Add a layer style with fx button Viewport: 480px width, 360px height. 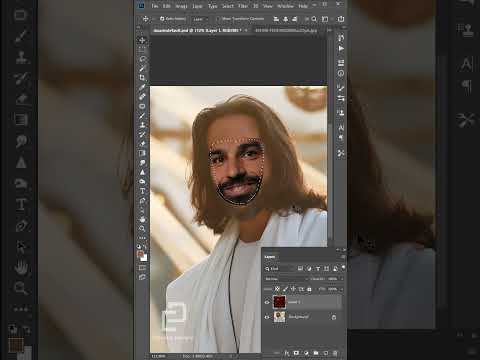(287, 353)
